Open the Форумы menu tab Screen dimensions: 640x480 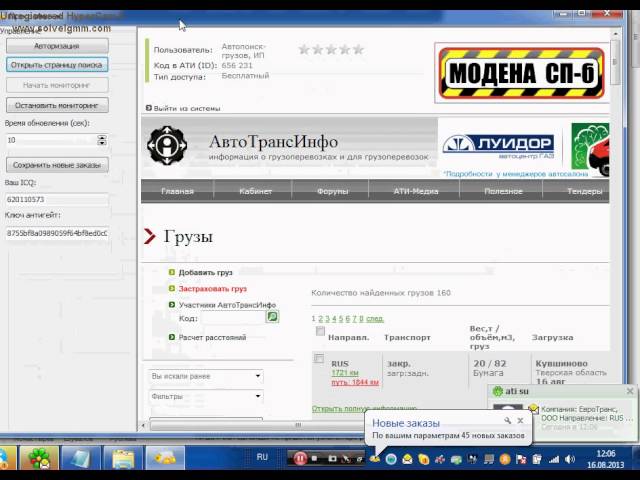[333, 191]
